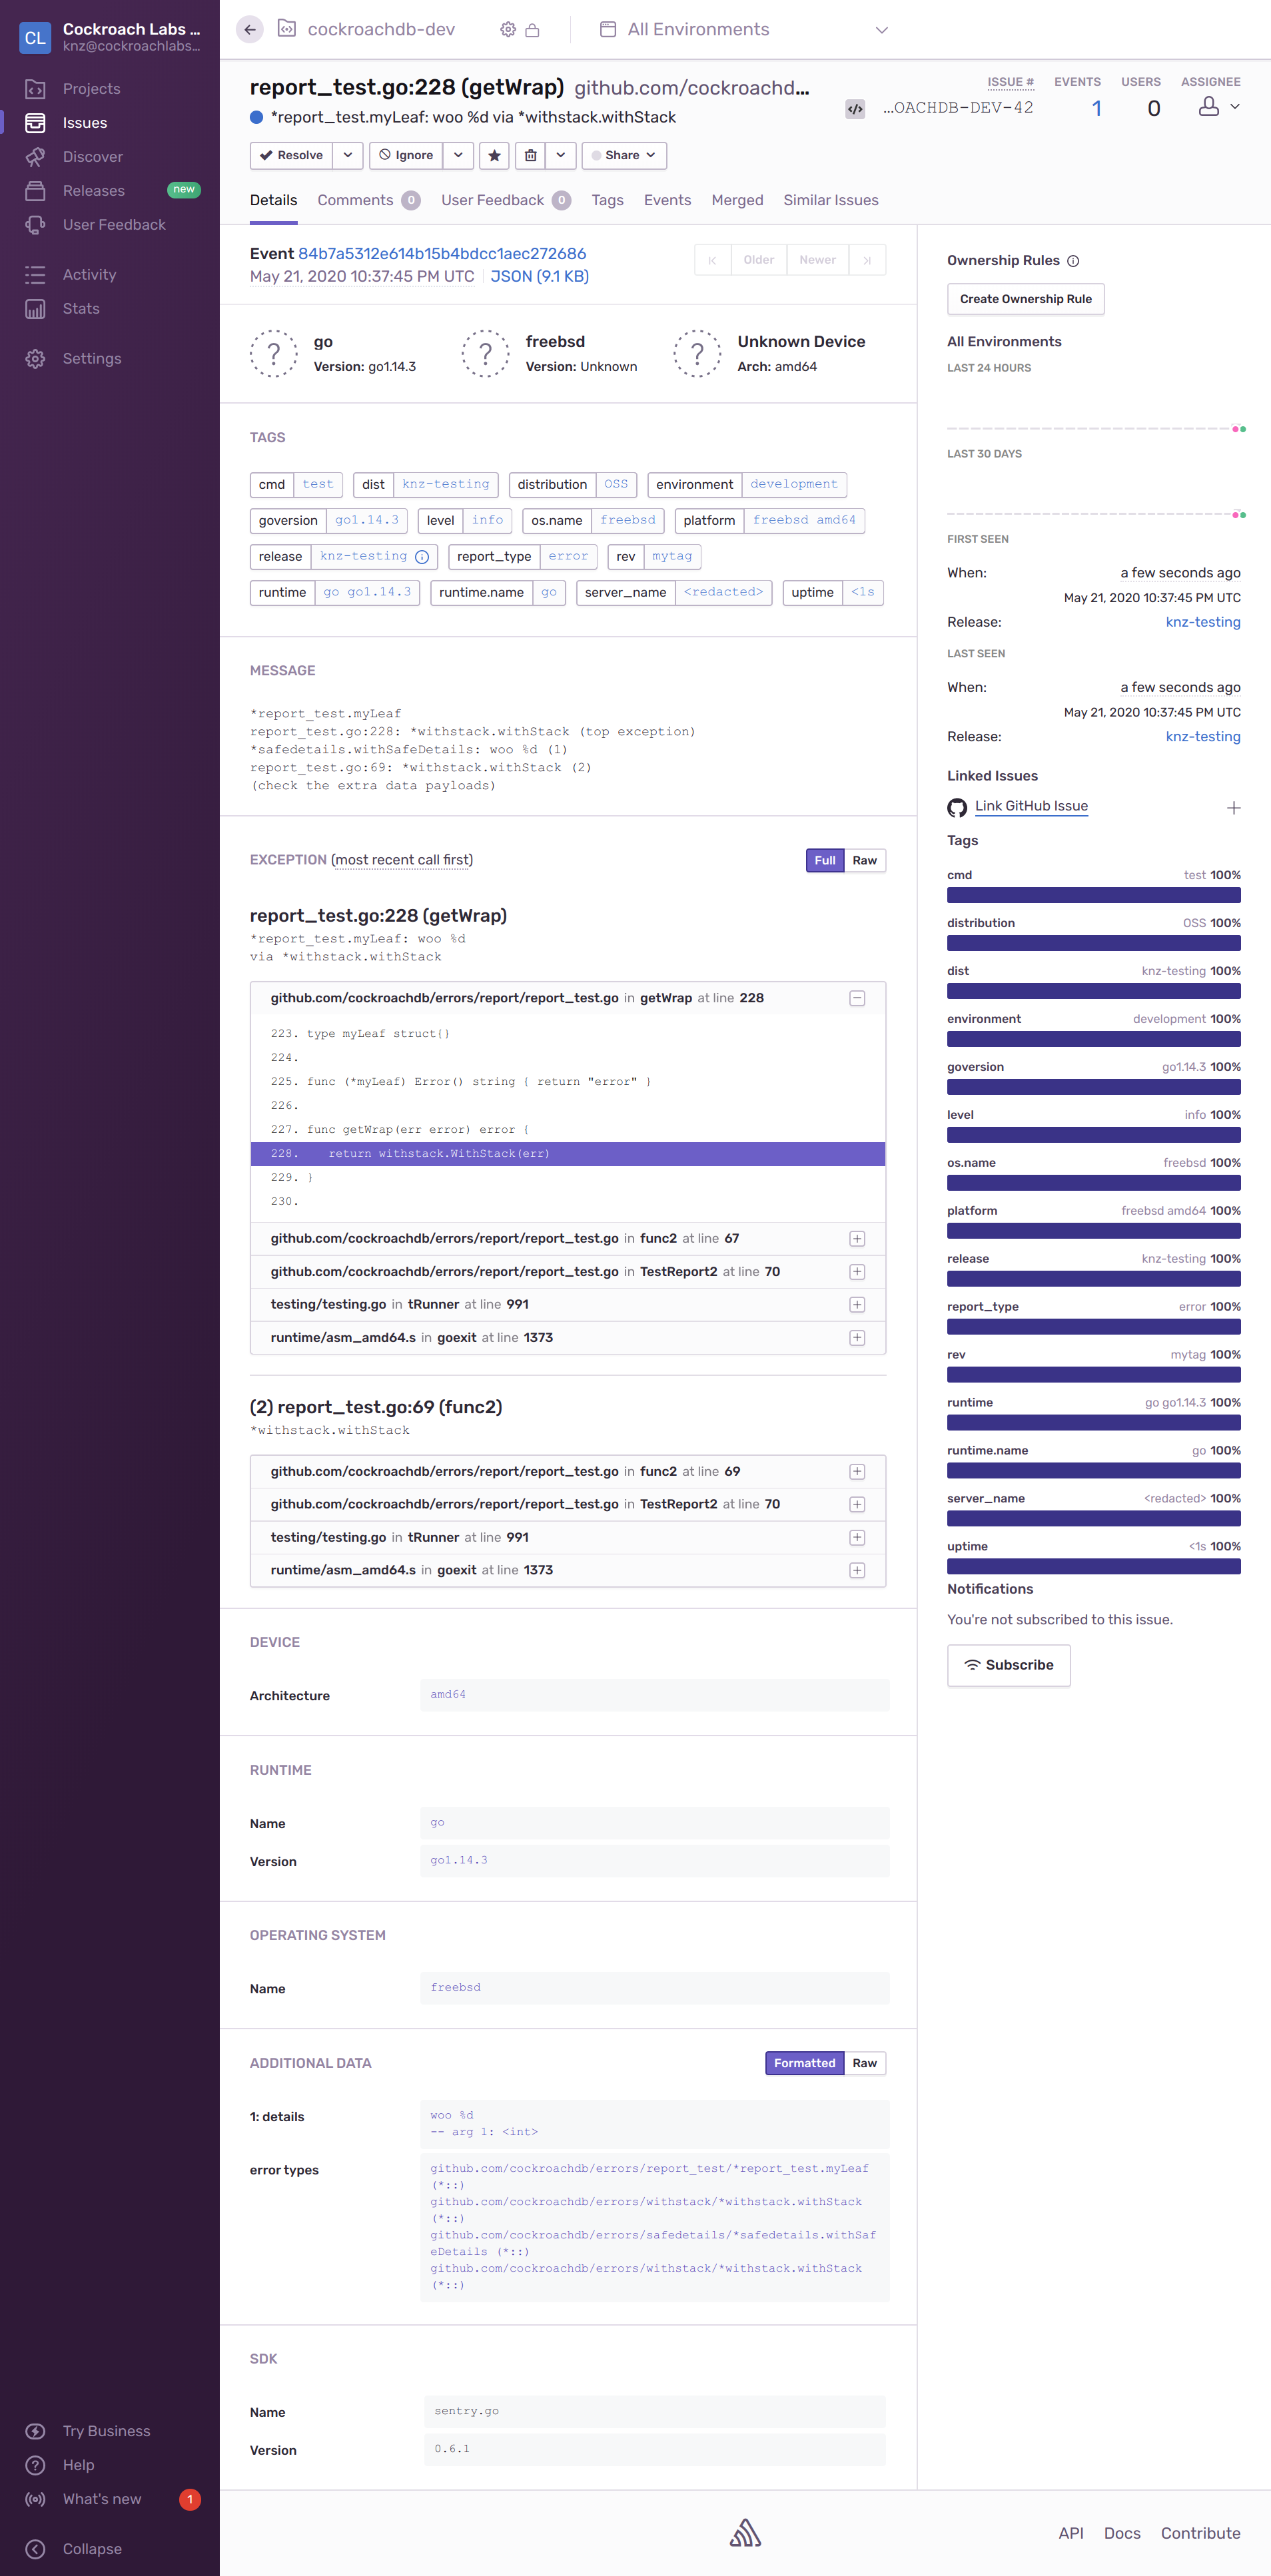Click Newer event button
The height and width of the screenshot is (2576, 1271).
[x=817, y=260]
